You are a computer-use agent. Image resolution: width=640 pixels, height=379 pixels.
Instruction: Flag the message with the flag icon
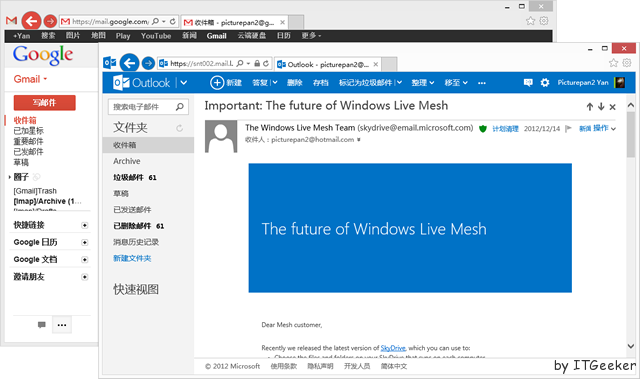click(x=568, y=129)
